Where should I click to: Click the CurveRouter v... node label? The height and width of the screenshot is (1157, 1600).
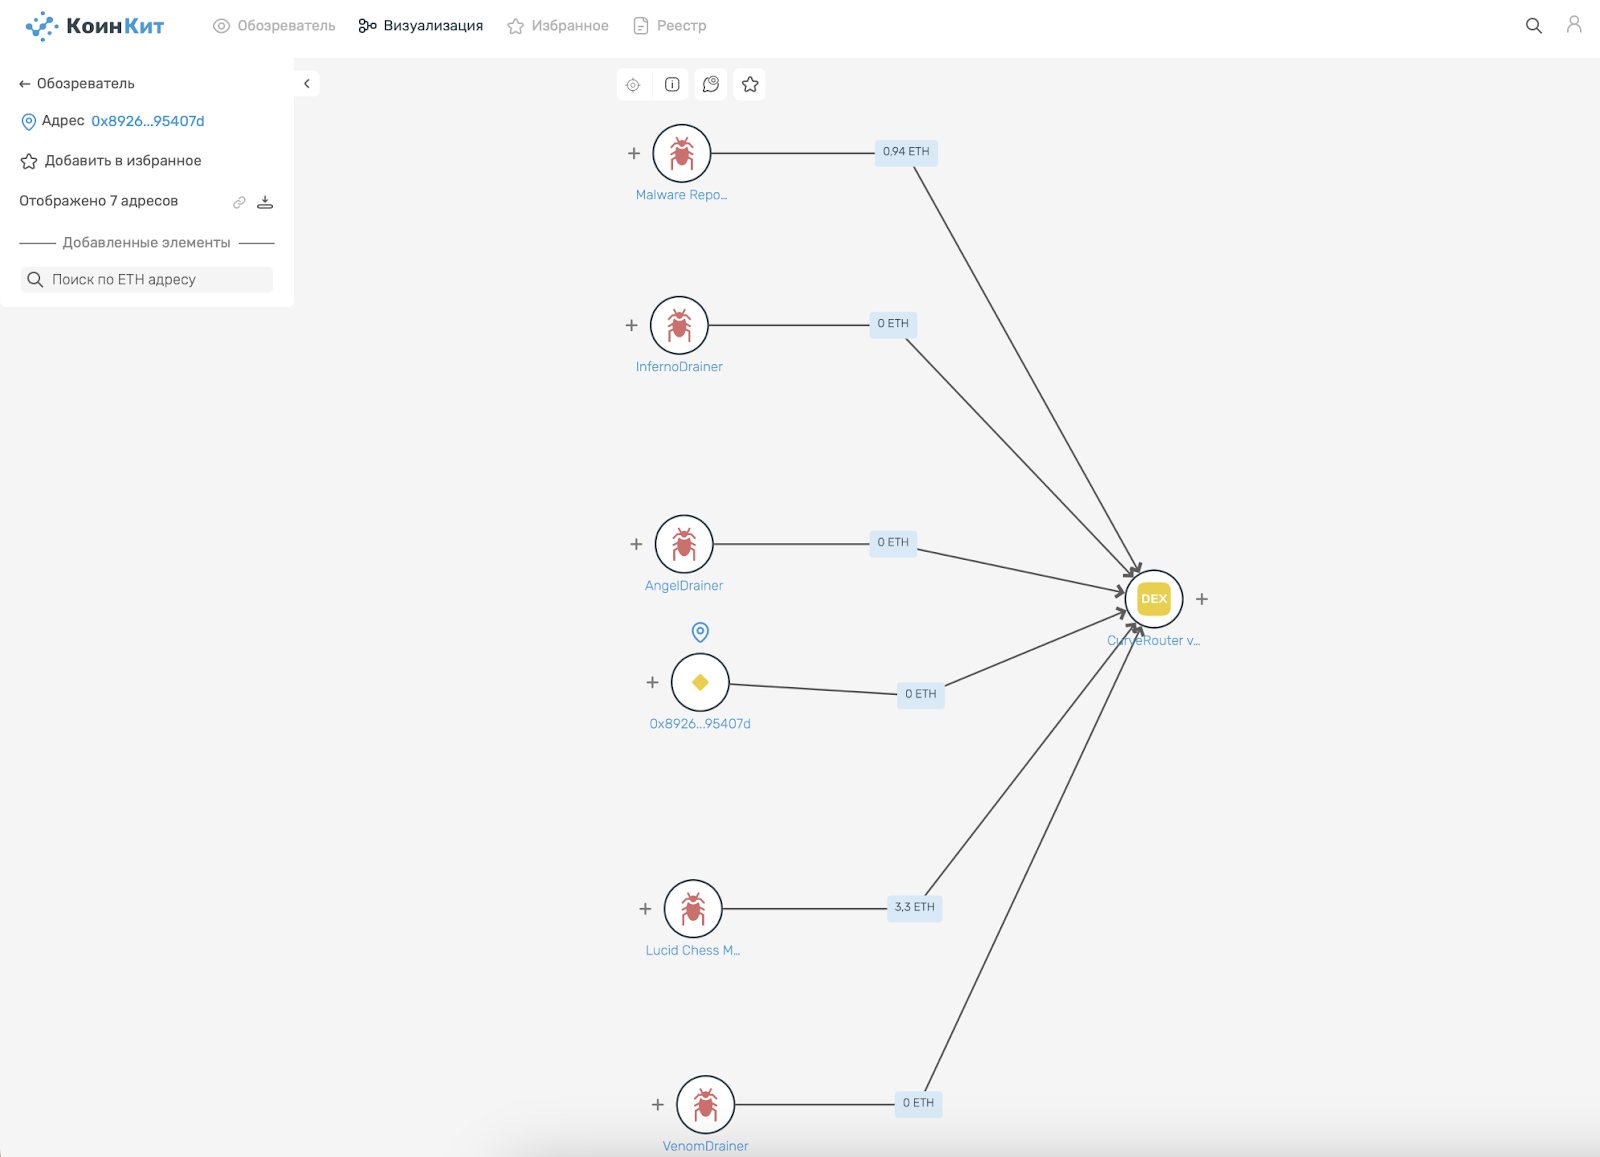click(x=1154, y=641)
